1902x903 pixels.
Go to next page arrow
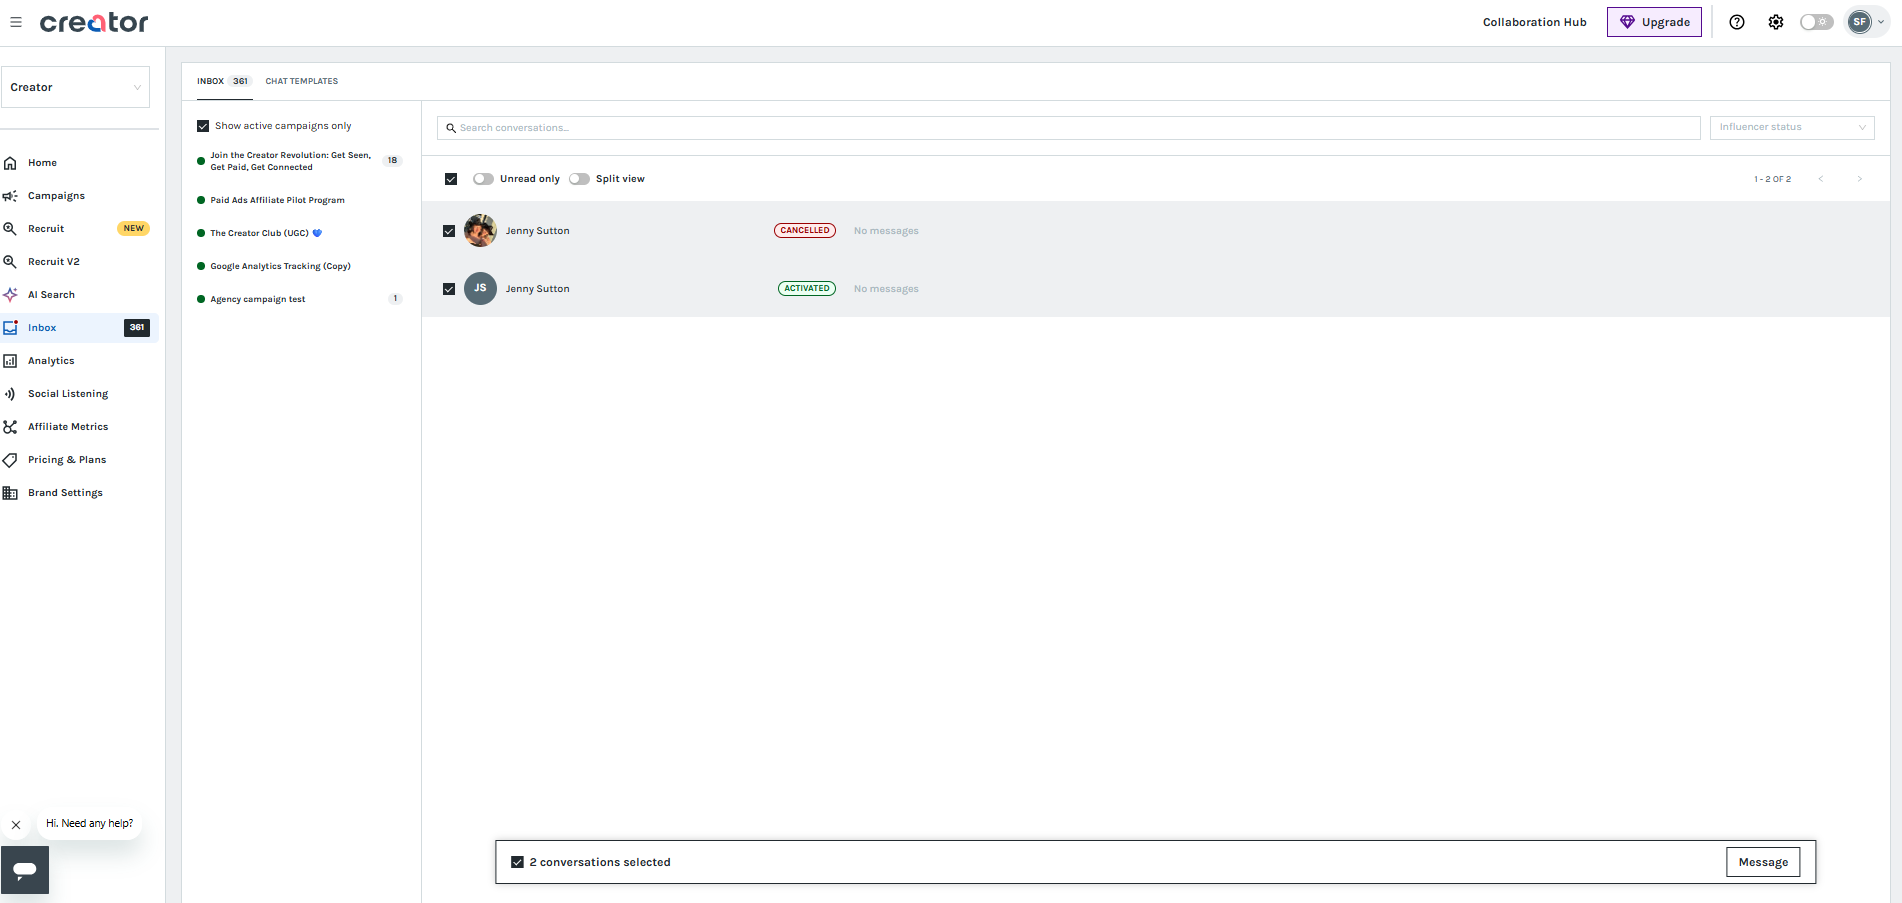(x=1860, y=179)
